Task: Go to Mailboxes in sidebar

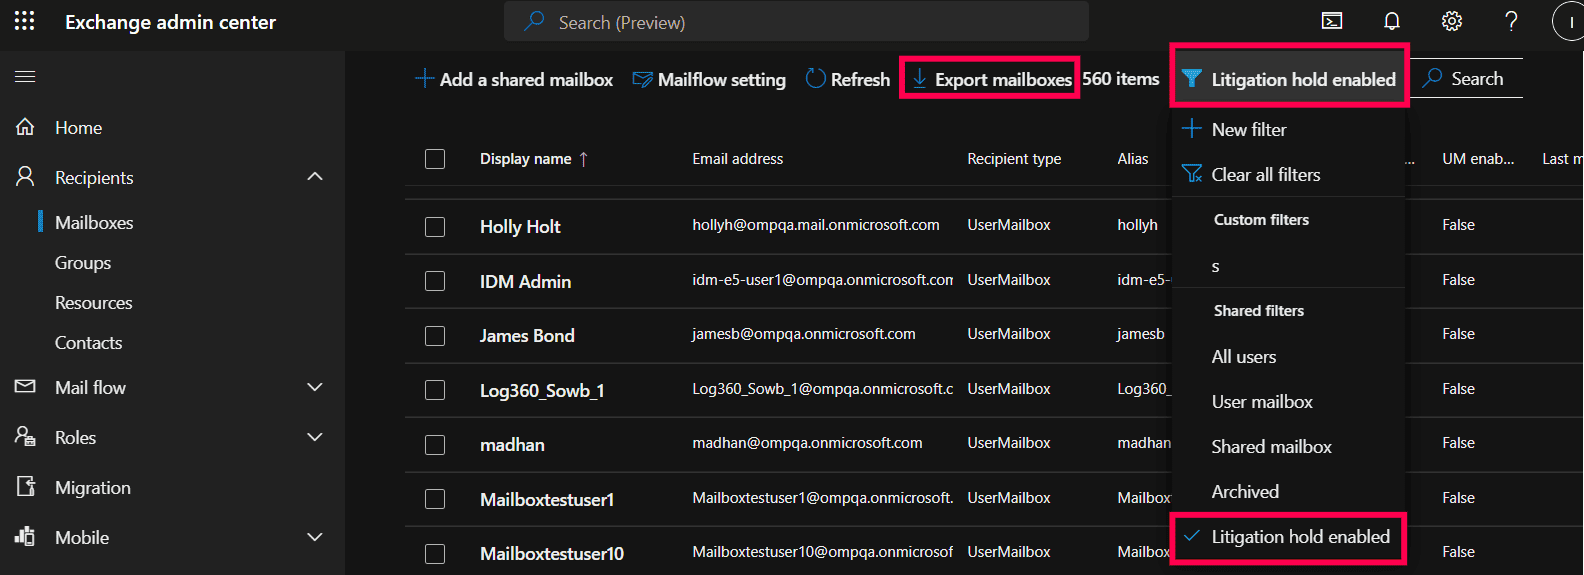Action: (x=94, y=222)
